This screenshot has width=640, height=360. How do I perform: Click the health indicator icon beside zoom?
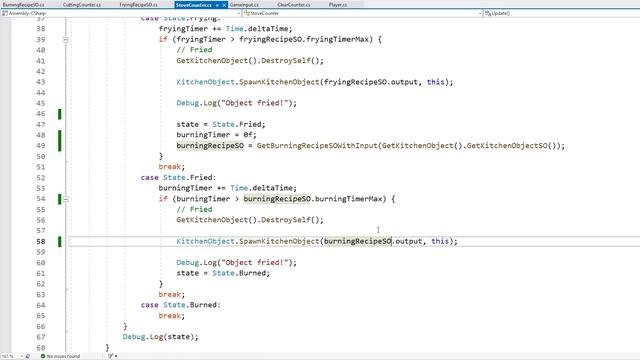(28, 356)
